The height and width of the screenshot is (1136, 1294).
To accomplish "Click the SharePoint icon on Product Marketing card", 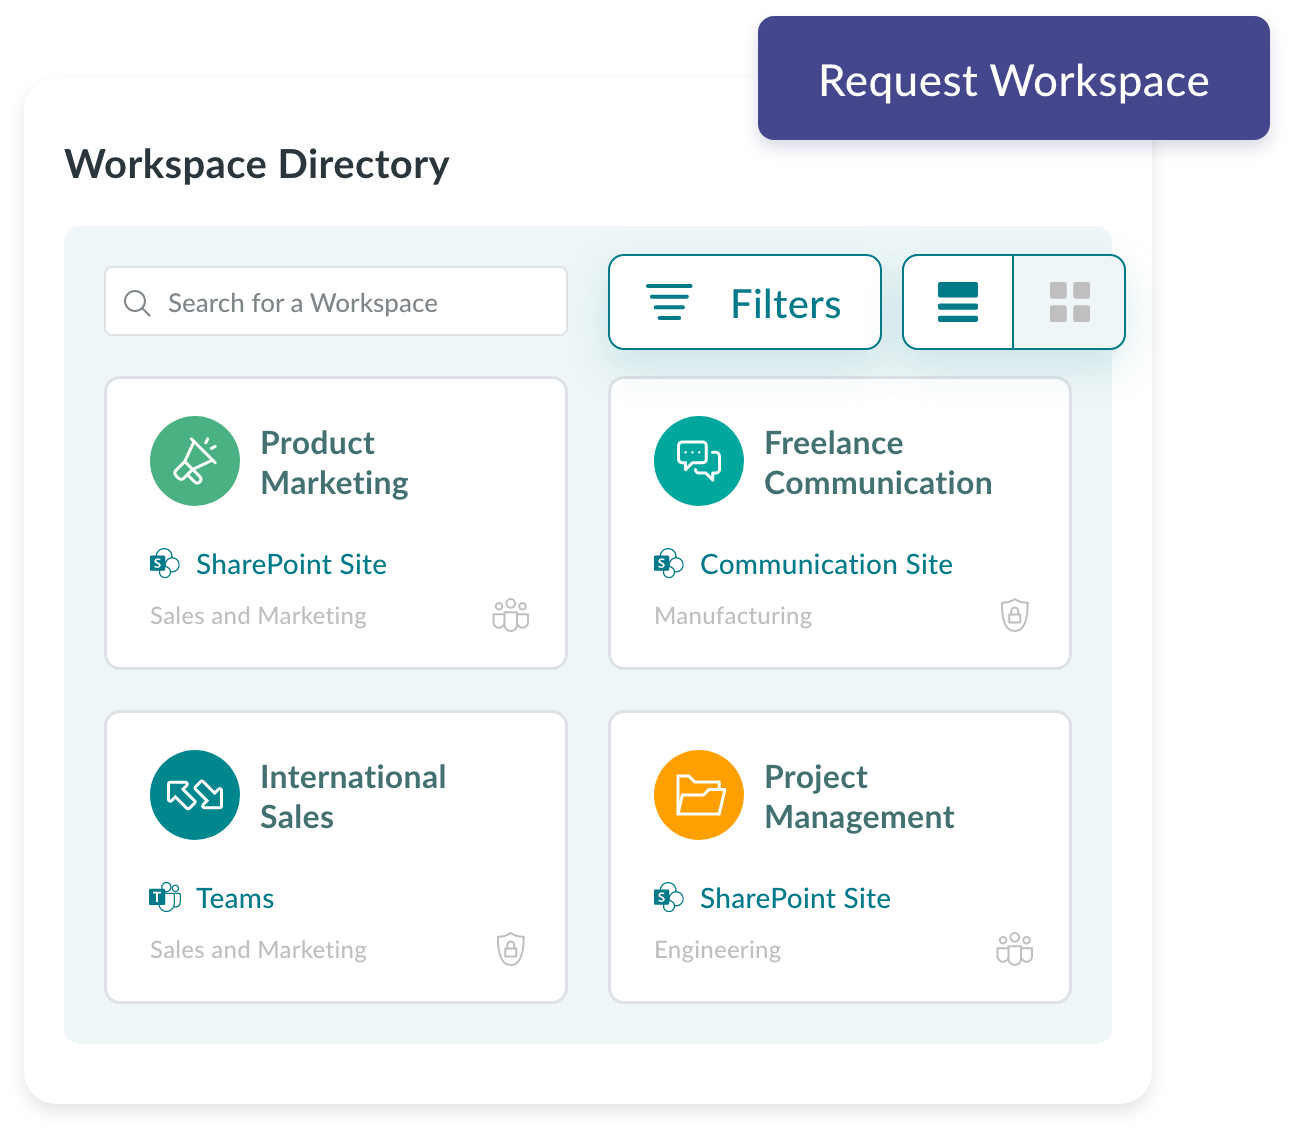I will 163,564.
